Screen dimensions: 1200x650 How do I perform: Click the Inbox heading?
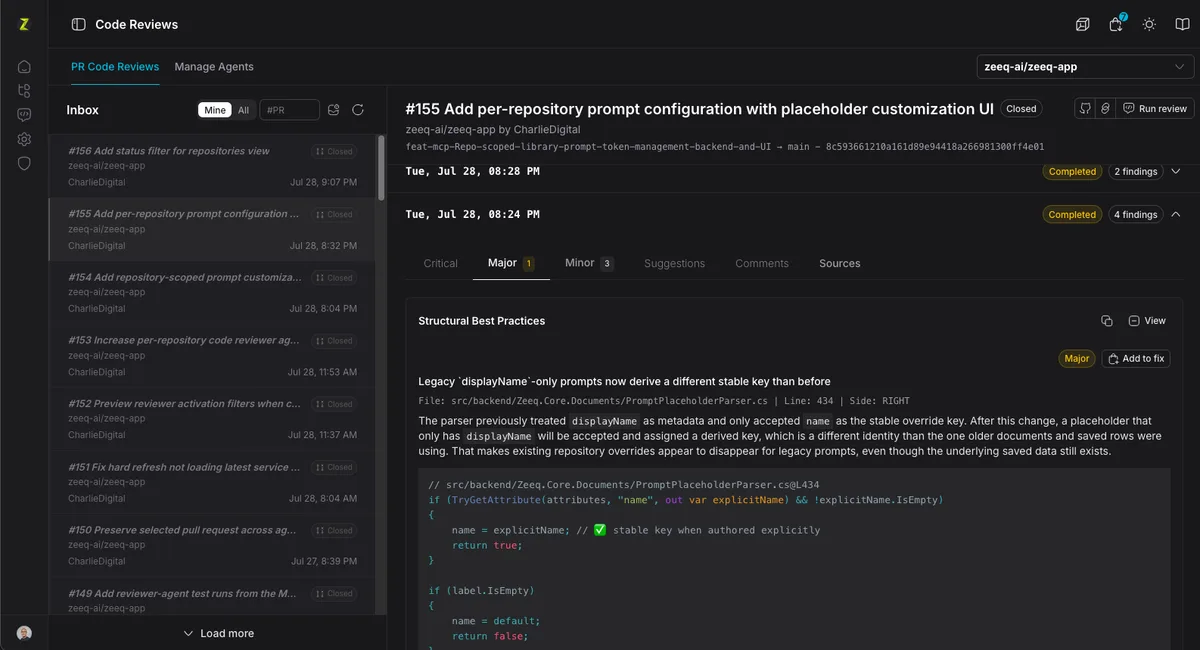coord(83,110)
